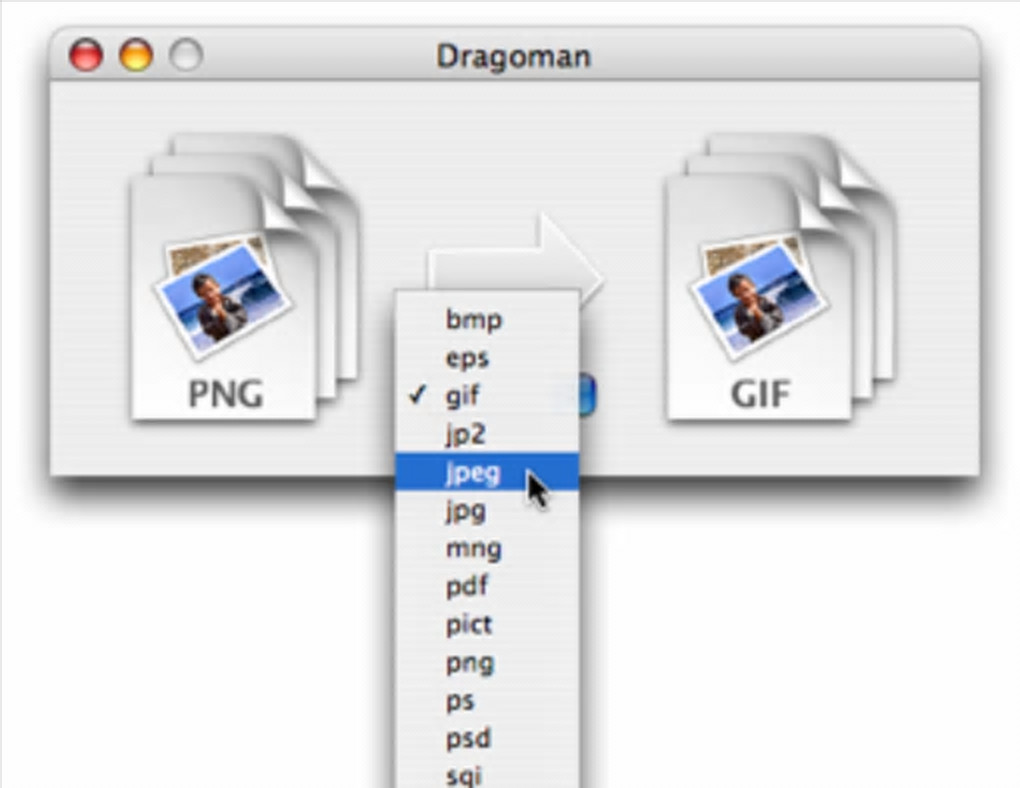This screenshot has width=1020, height=788.
Task: Click the PNG source files icon
Action: (244, 277)
